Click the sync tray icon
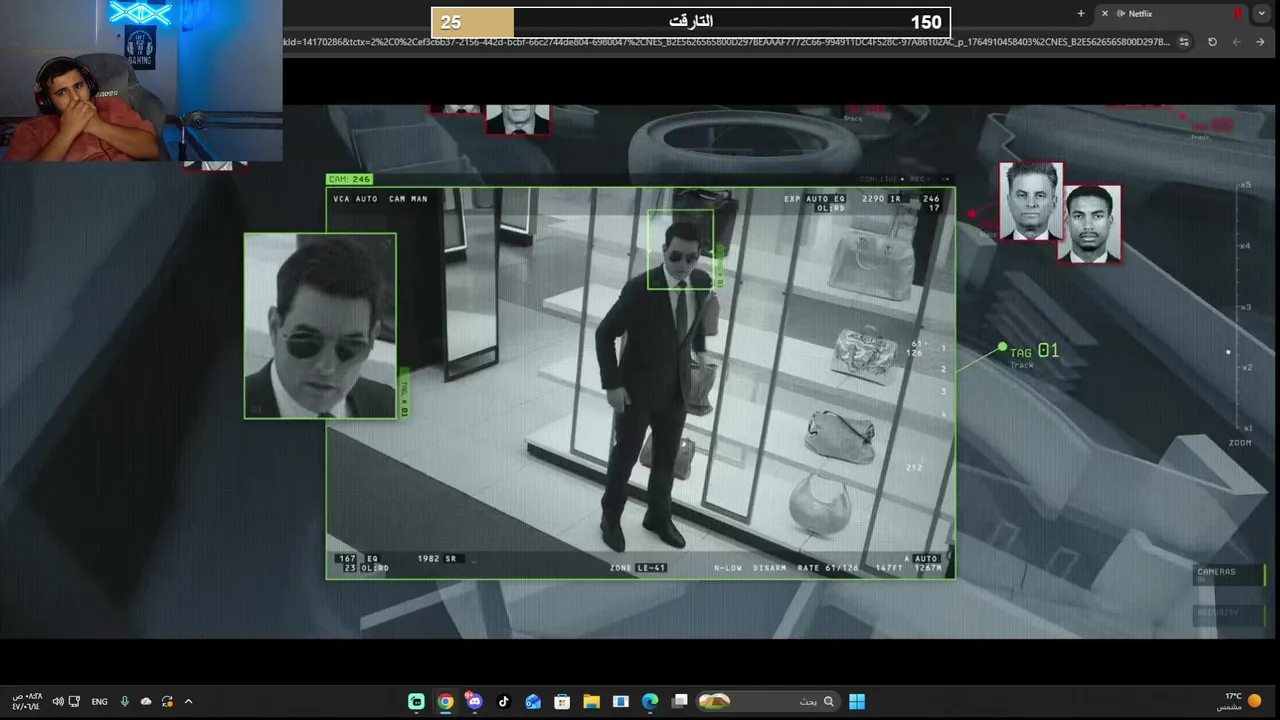 [x=167, y=701]
